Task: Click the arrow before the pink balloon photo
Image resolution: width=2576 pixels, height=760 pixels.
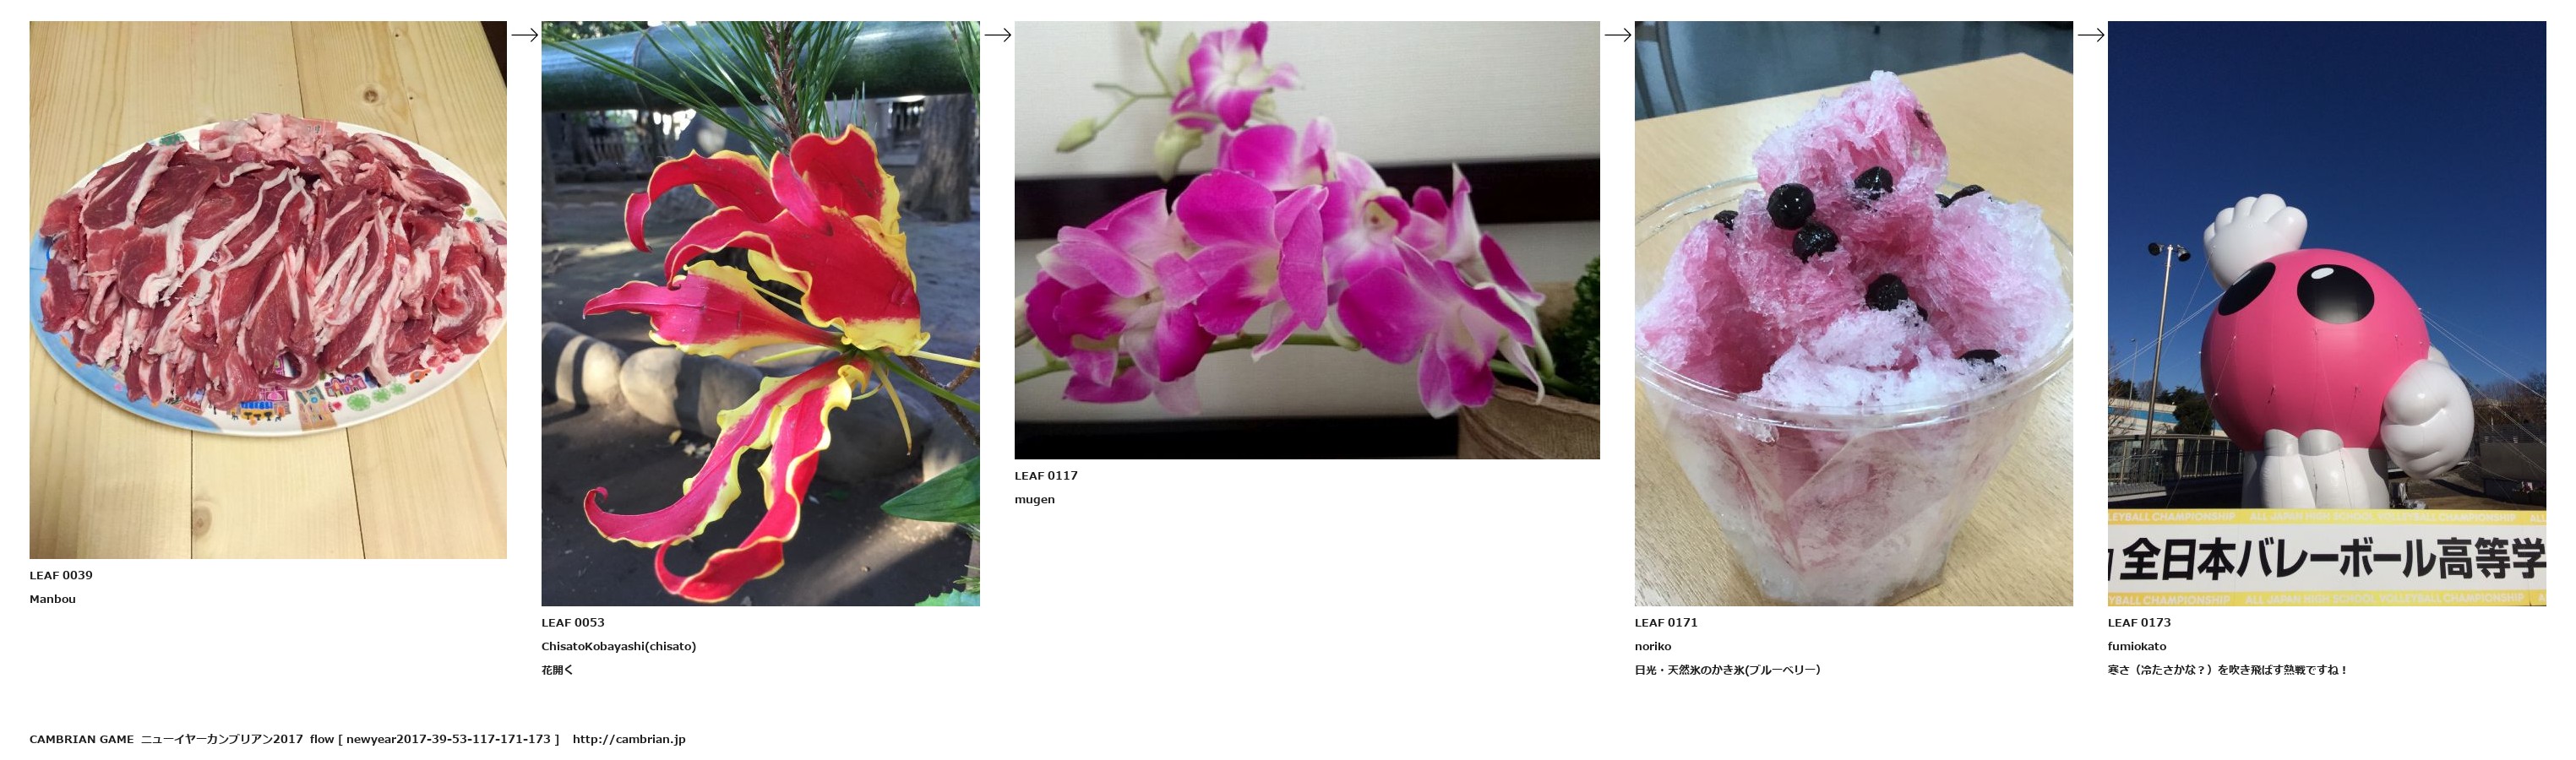Action: click(x=2090, y=35)
